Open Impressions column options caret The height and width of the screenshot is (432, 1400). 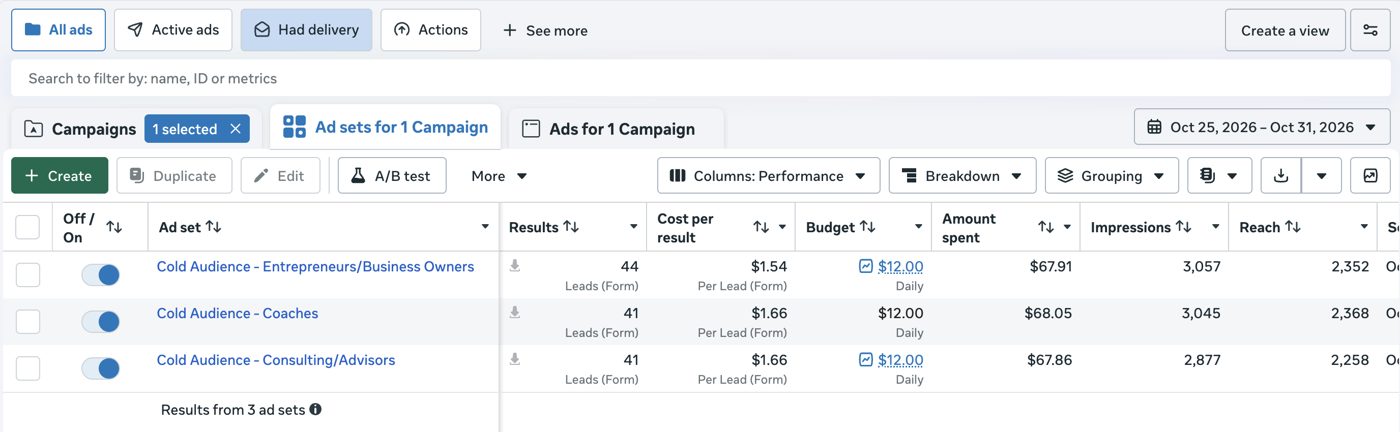coord(1215,227)
